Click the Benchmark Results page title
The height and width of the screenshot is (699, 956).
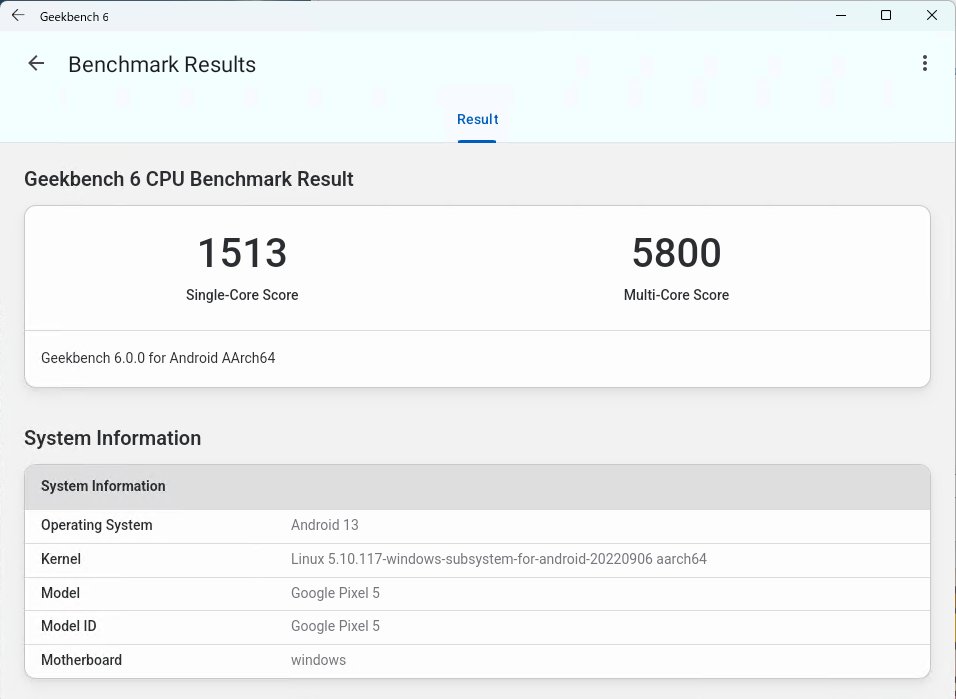tap(162, 65)
